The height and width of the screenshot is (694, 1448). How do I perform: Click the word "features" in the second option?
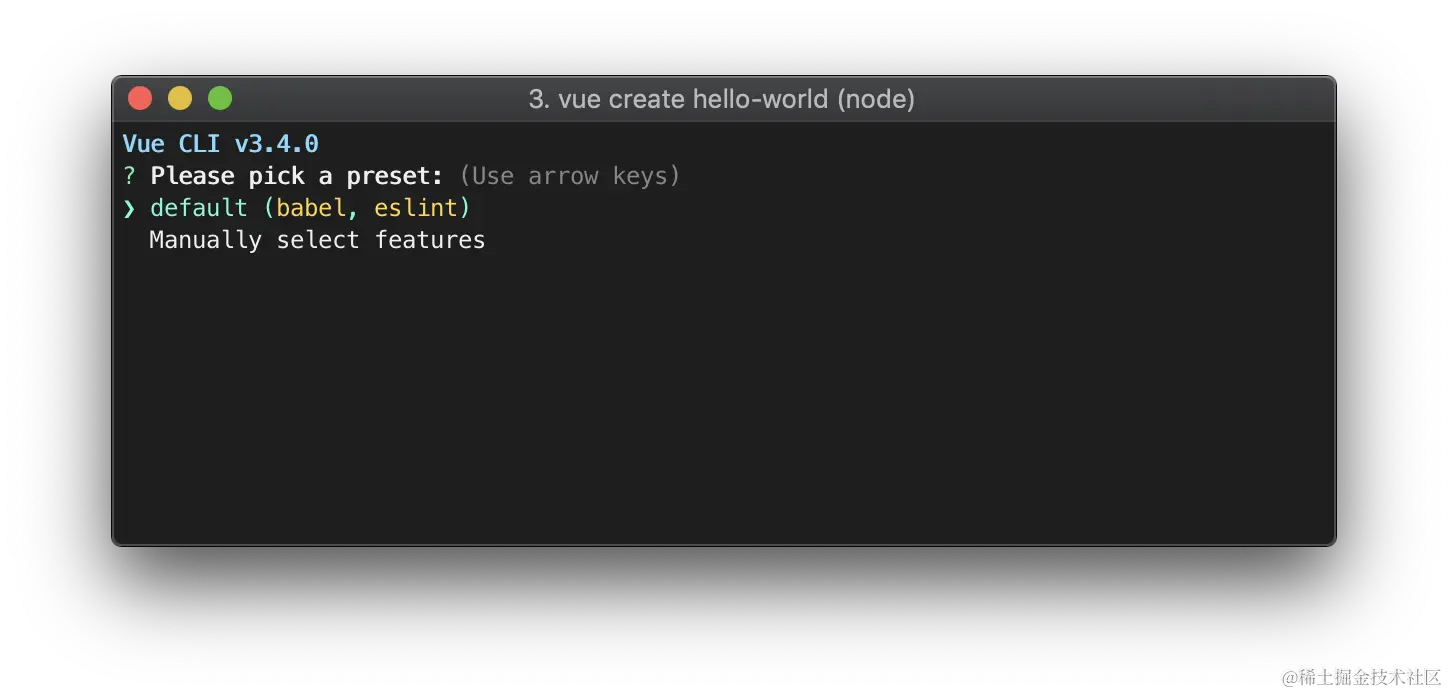430,240
